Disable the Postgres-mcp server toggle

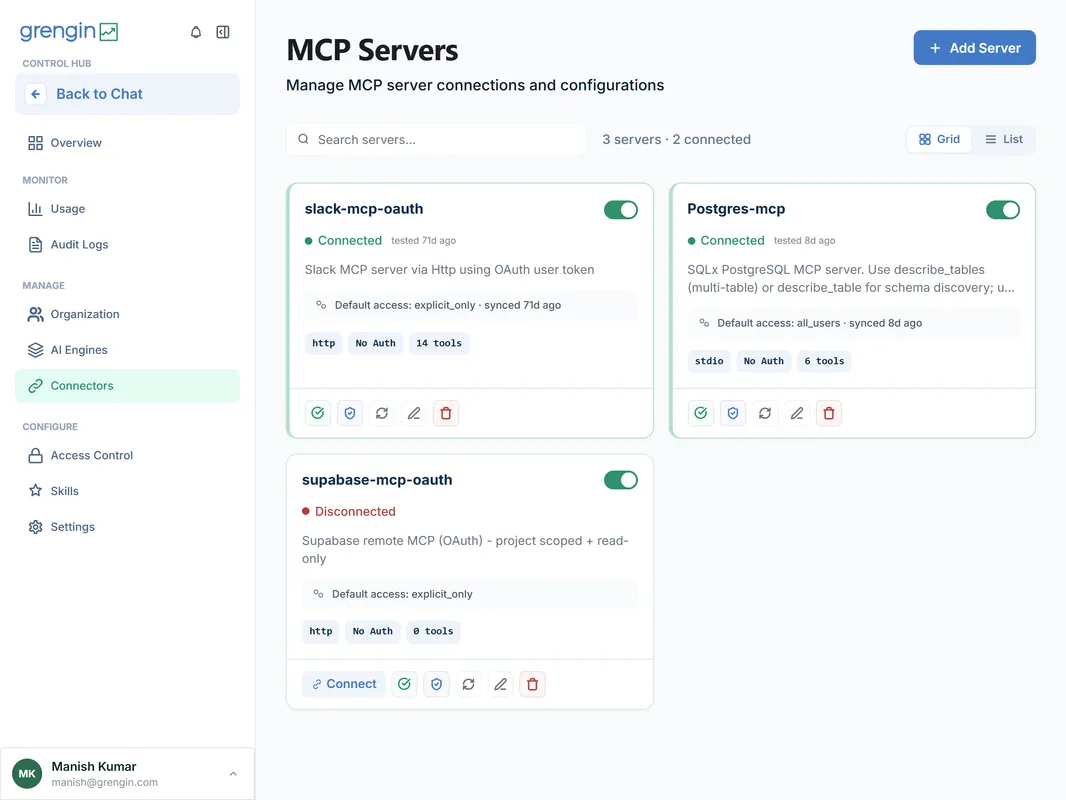(1003, 209)
